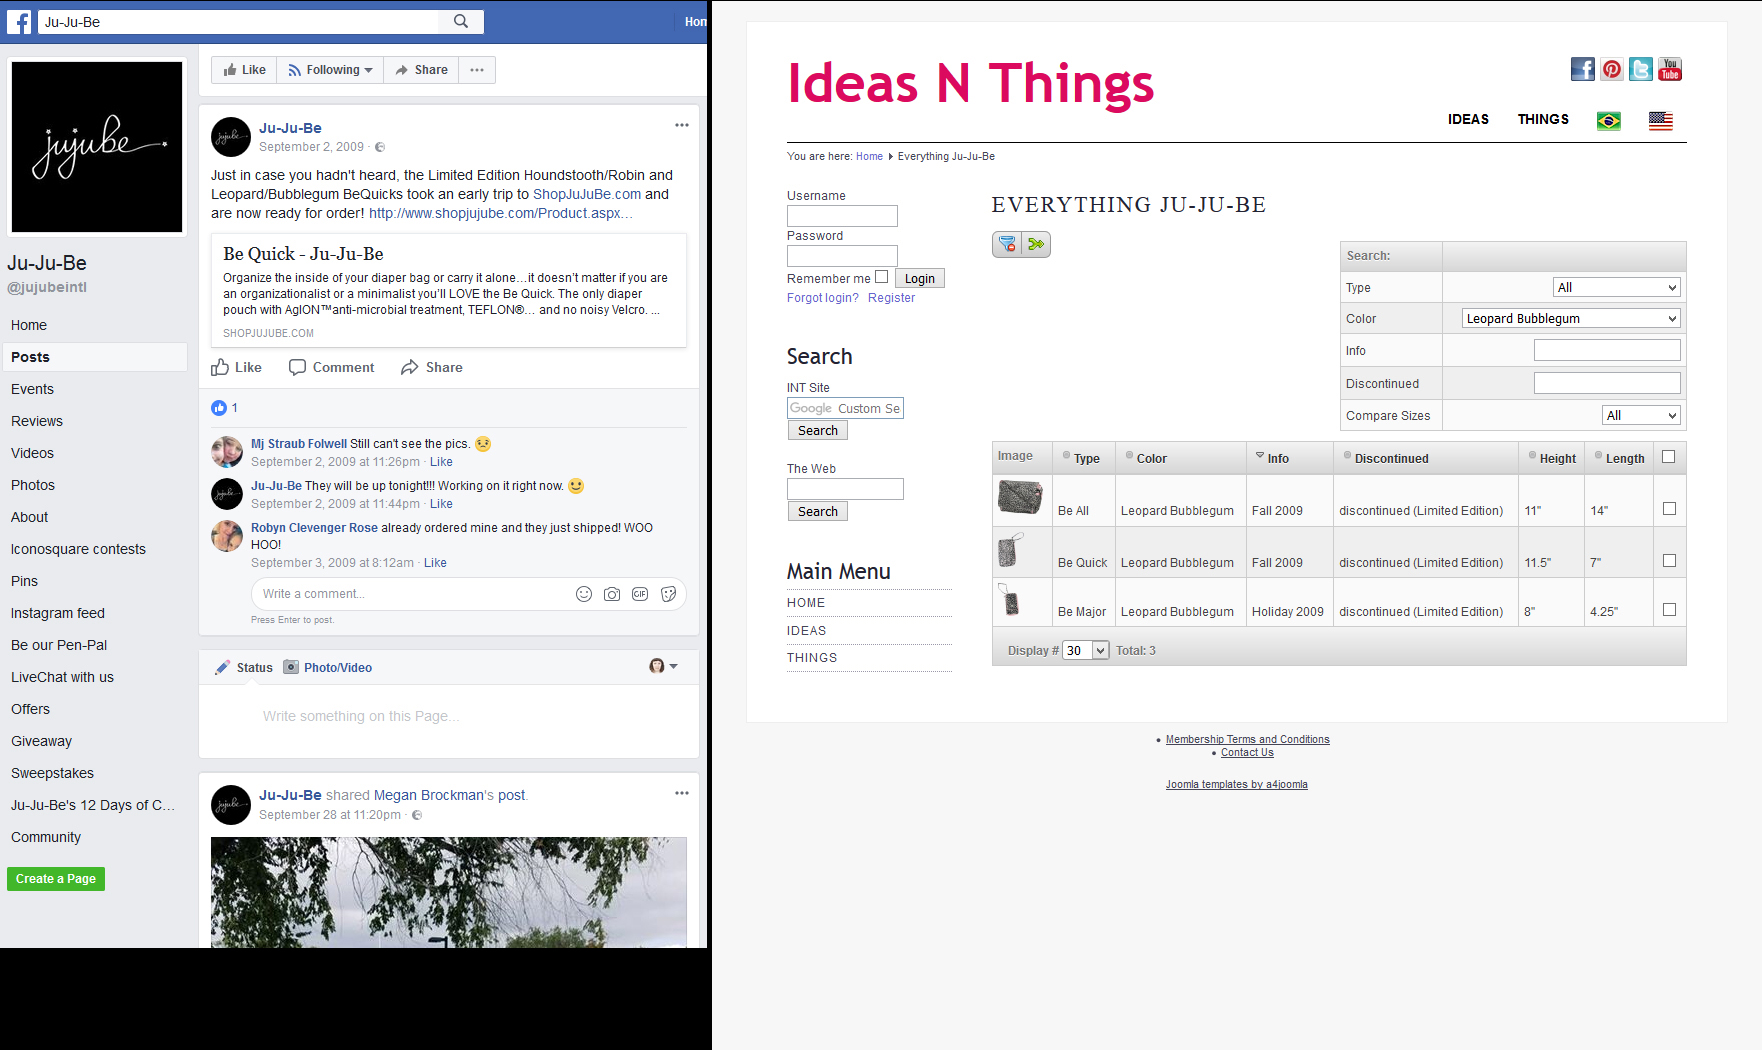
Task: Click The Web Search button
Action: [818, 512]
